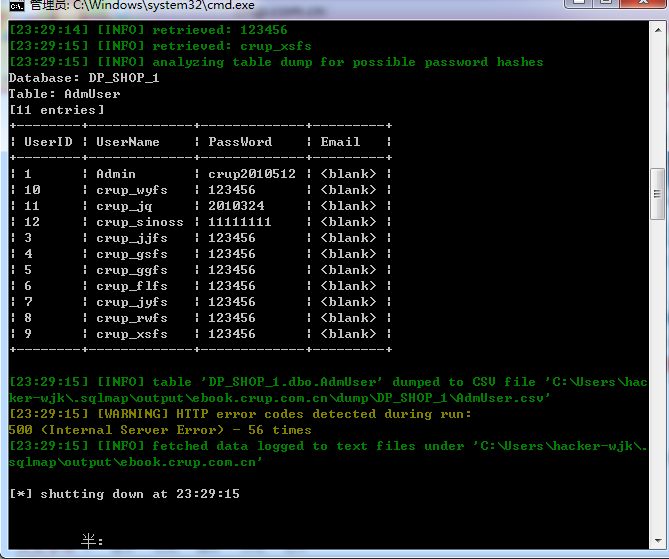Click 'sqlmap\output\ebook.crup.com.cn' final path line
This screenshot has width=669, height=559.
click(x=136, y=462)
